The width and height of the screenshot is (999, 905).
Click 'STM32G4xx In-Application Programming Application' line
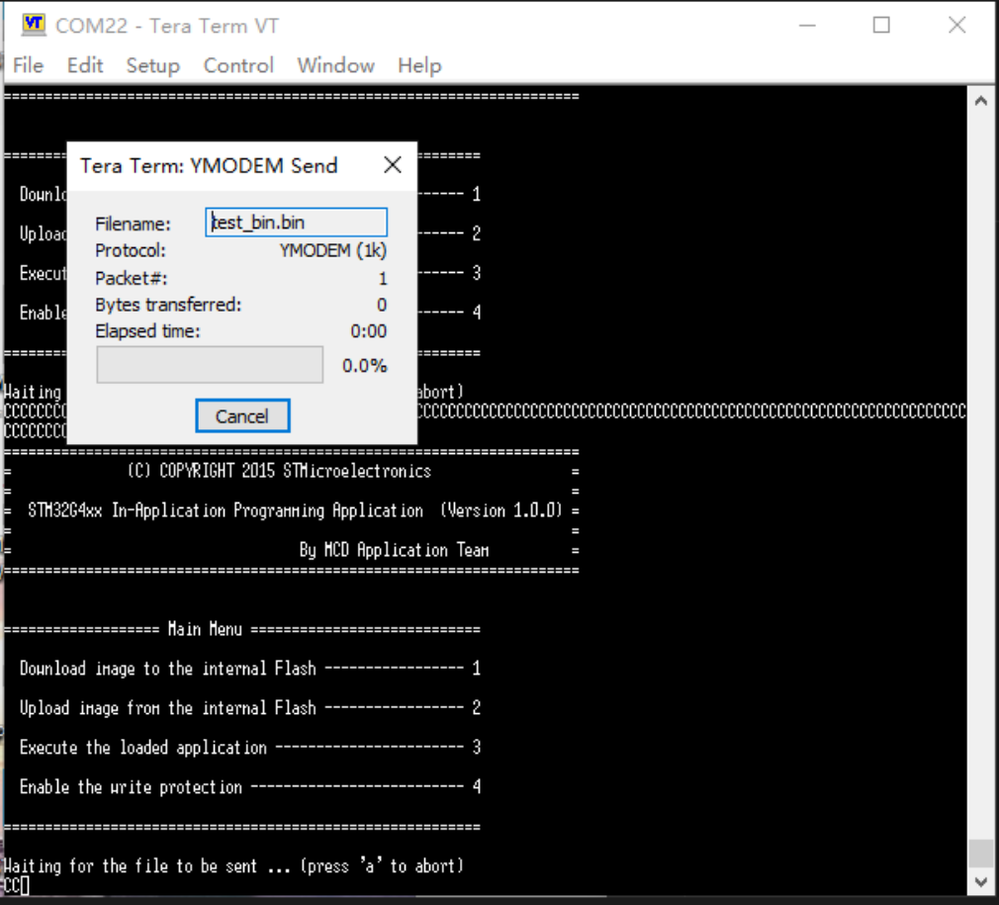(225, 510)
